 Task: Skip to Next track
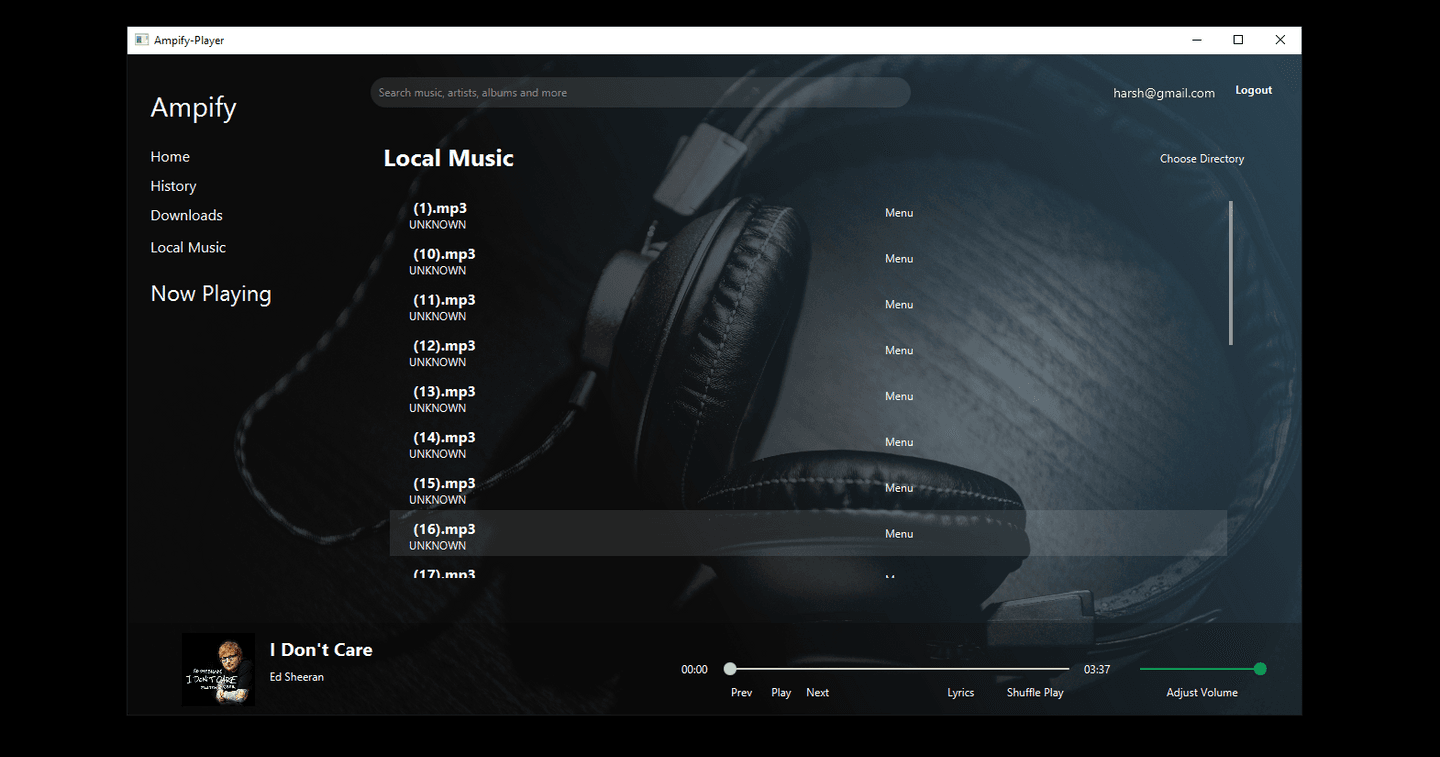[817, 693]
